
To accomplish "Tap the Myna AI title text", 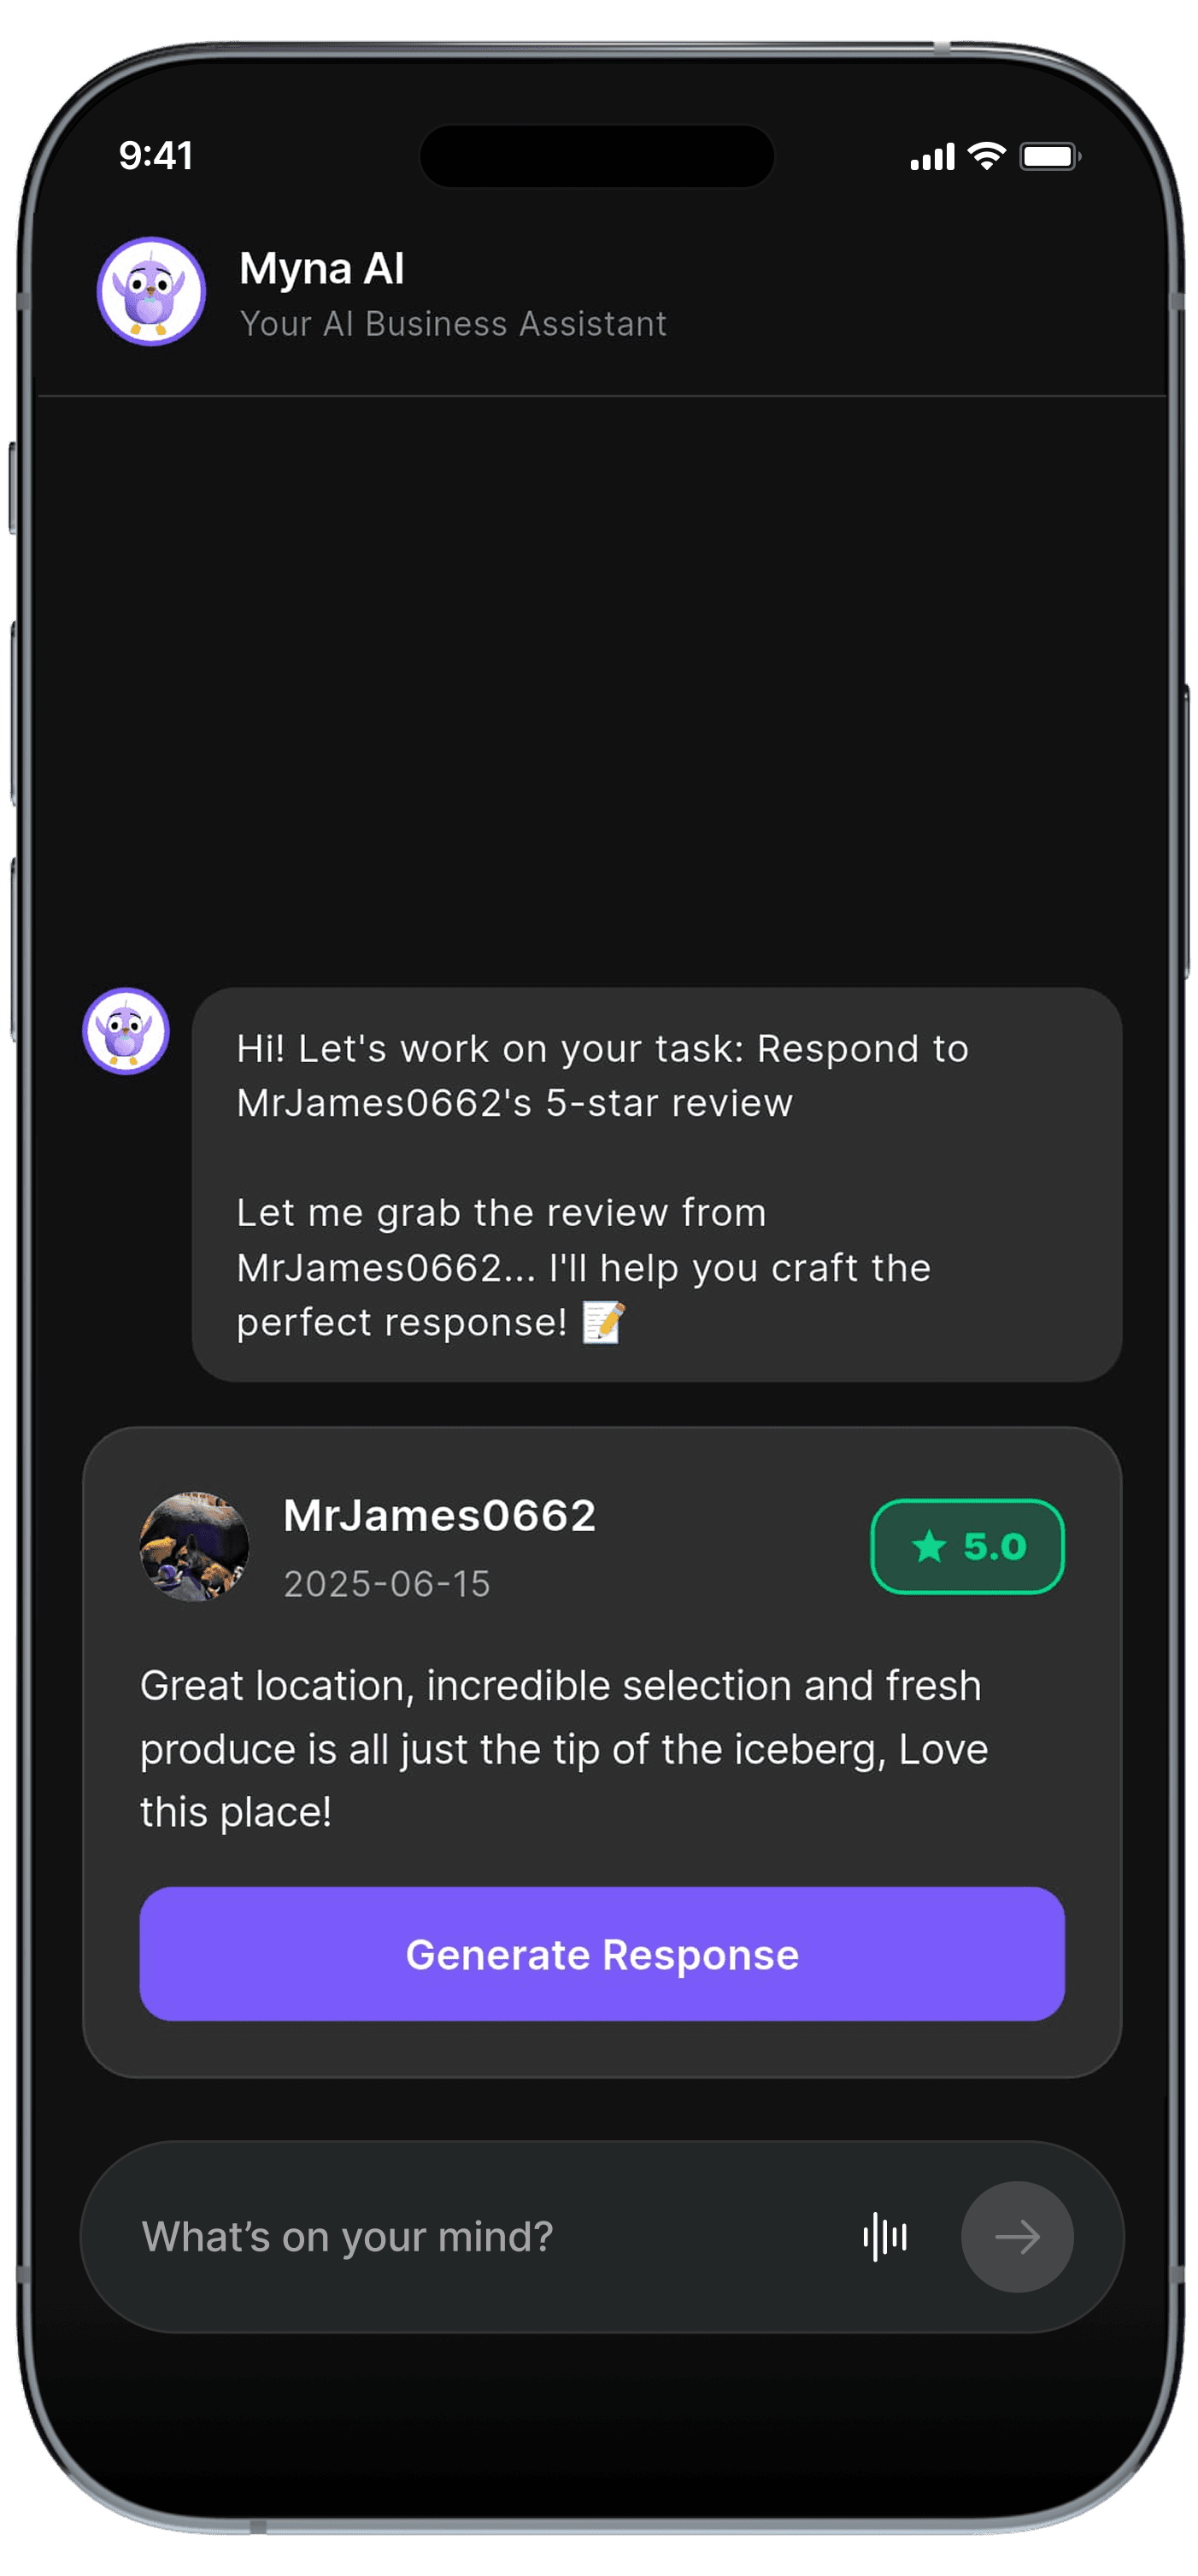I will point(321,268).
